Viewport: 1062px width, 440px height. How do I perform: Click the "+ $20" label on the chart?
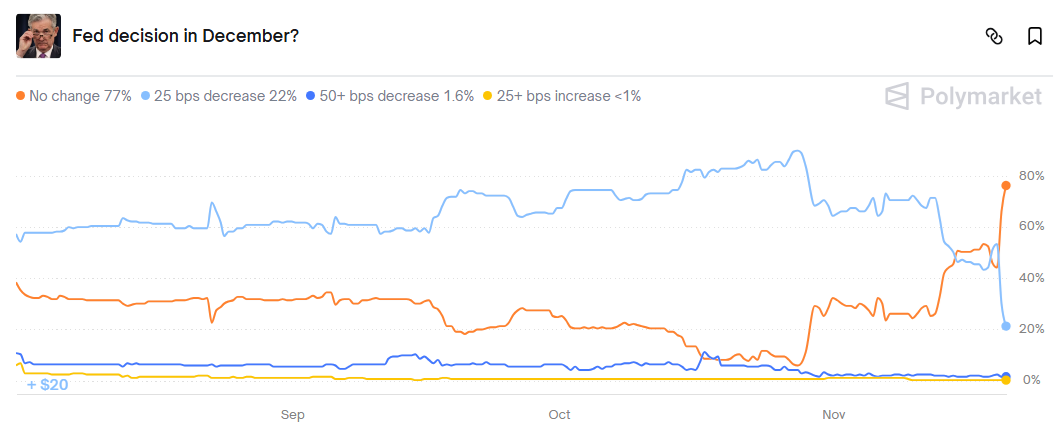pos(47,384)
